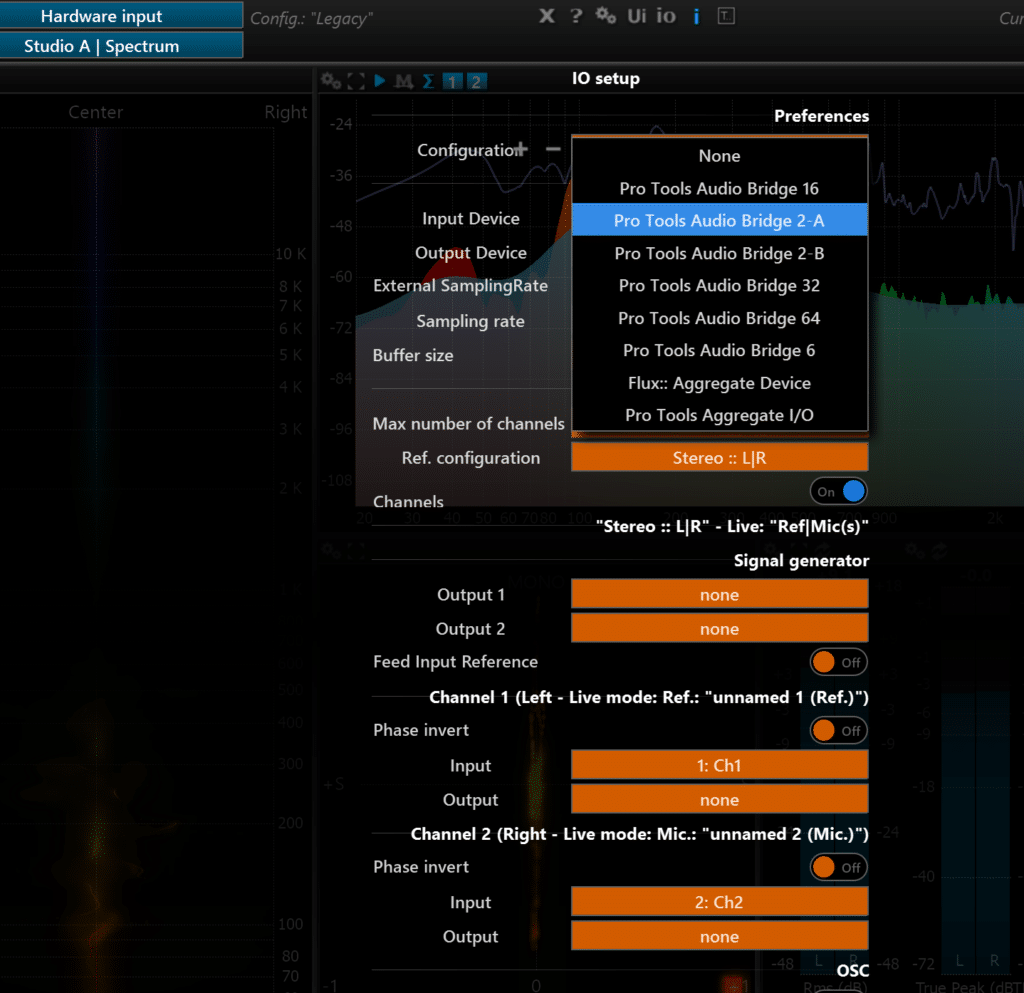Add a configuration with the plus icon
This screenshot has height=993, width=1024.
520,149
